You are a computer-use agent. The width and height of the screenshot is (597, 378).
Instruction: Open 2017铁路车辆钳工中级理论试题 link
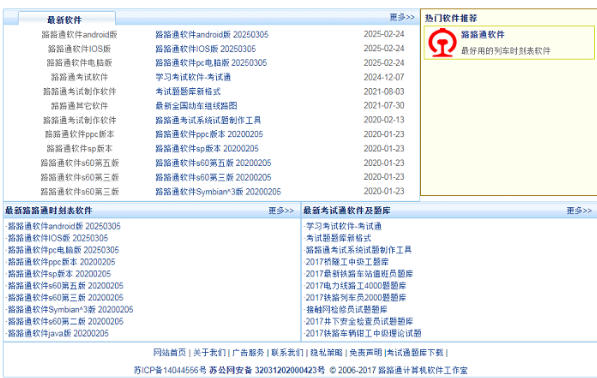point(363,333)
